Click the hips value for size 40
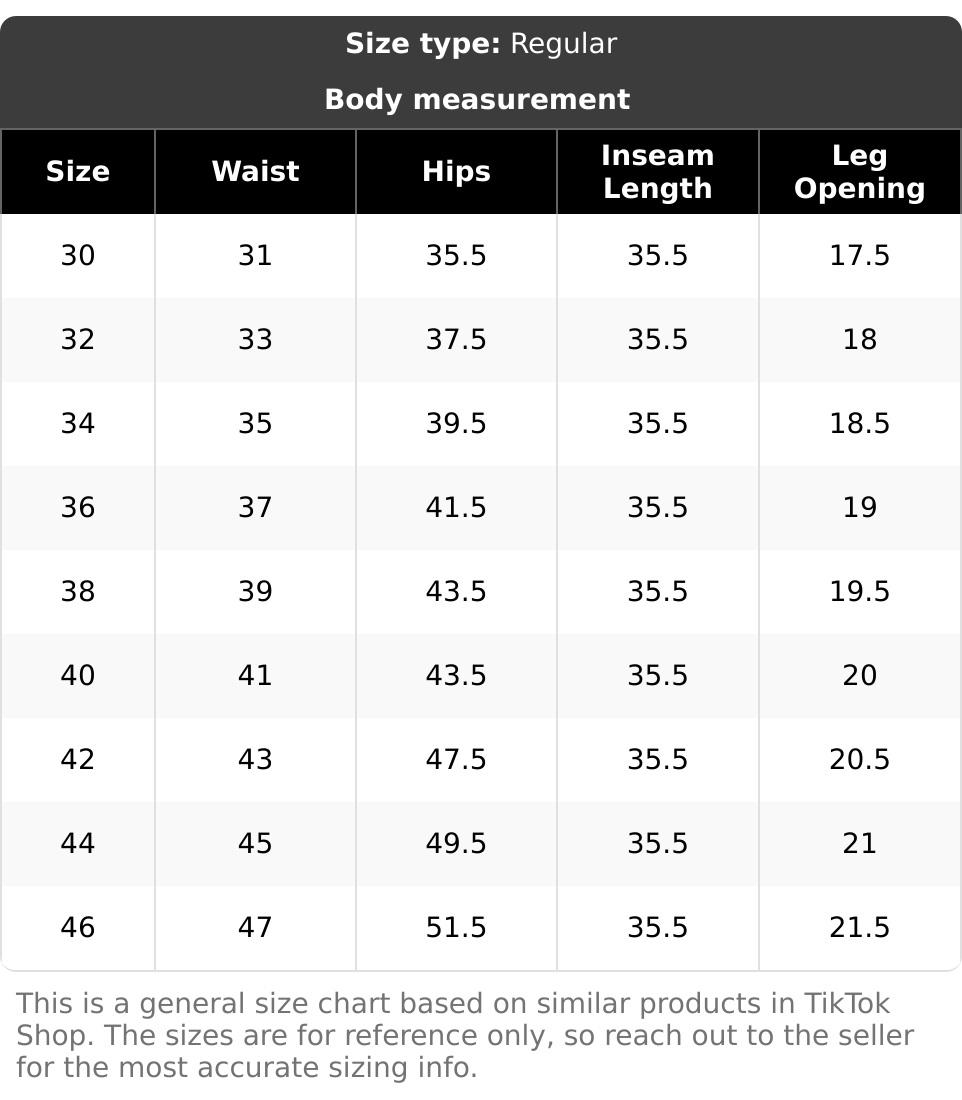962x1100 pixels. click(456, 676)
